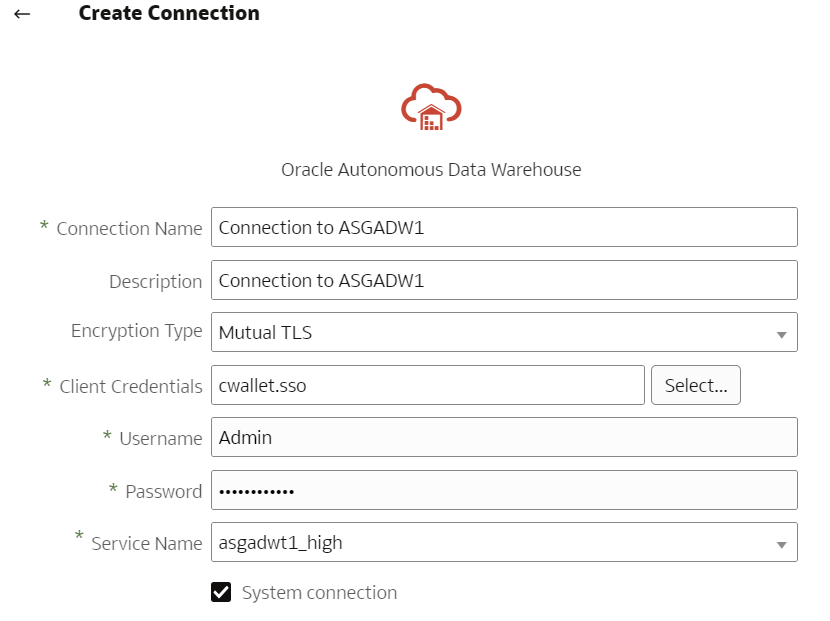Click inside the Password field
Viewport: 830px width, 621px height.
[504, 491]
